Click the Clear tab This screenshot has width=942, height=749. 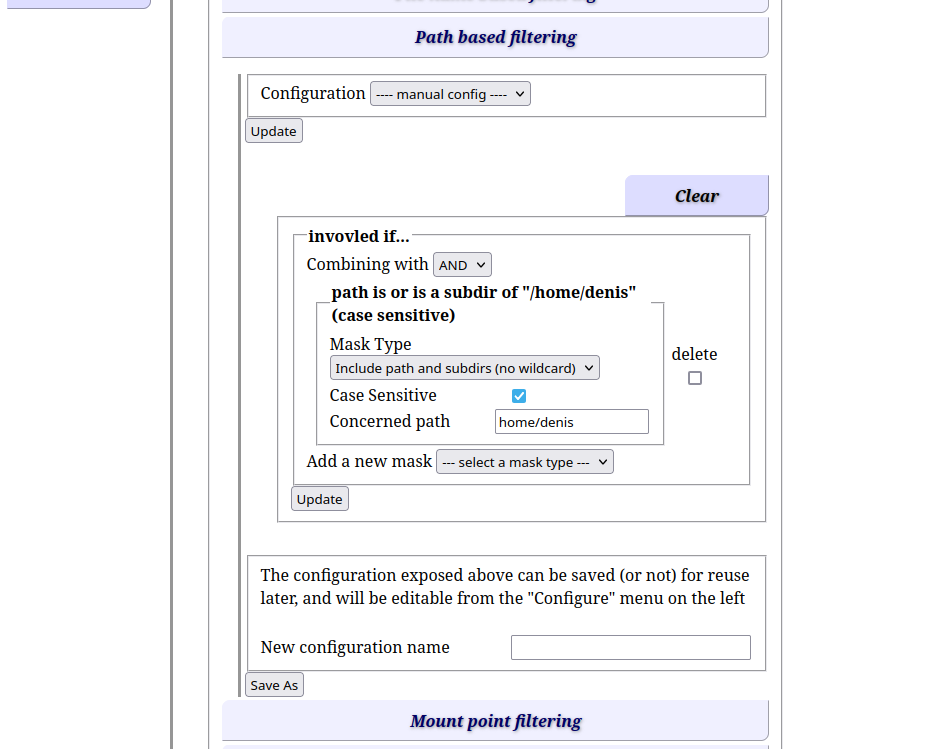(696, 196)
